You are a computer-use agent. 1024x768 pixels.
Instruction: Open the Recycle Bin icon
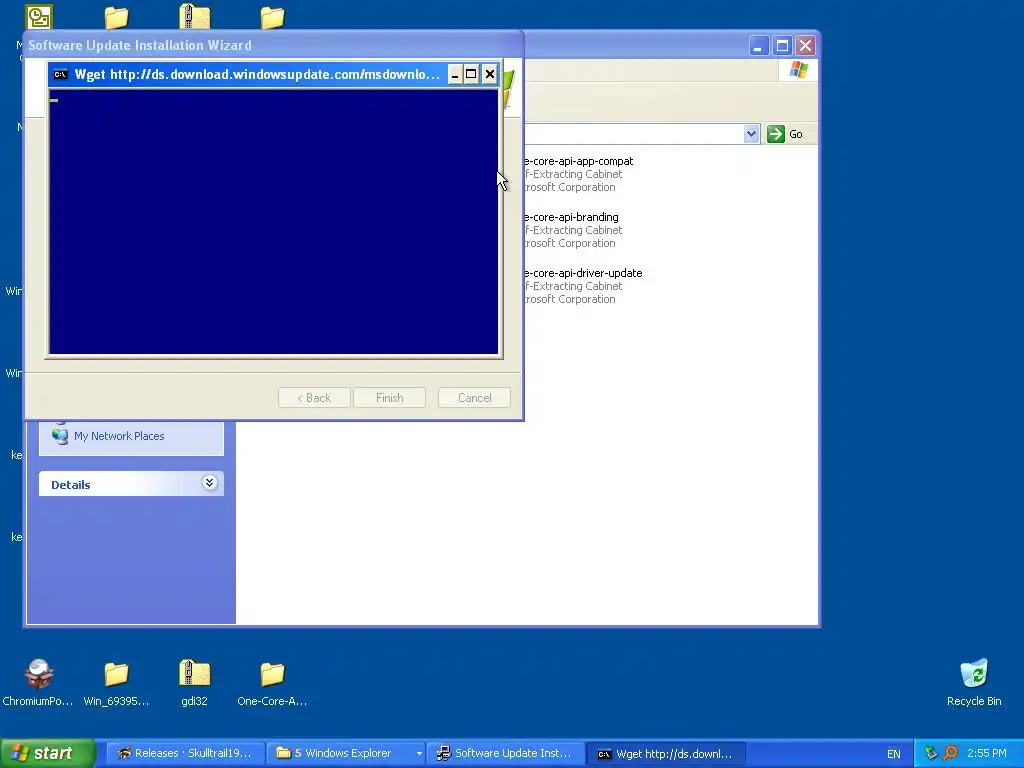[x=974, y=682]
